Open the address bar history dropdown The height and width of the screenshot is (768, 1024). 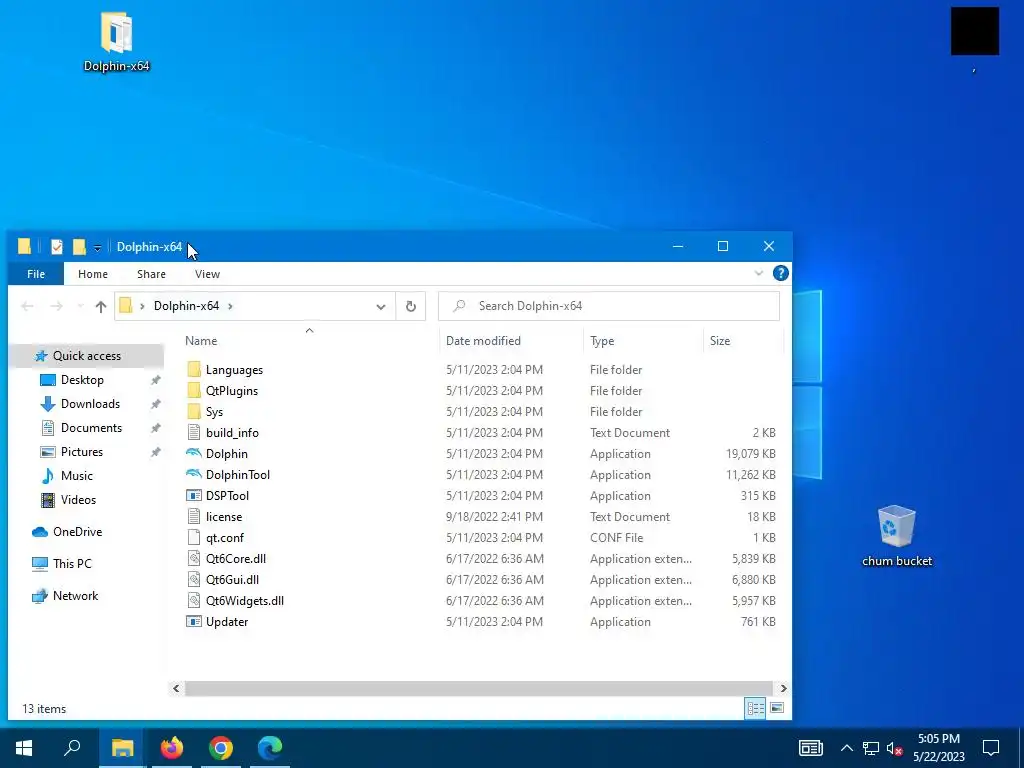pyautogui.click(x=381, y=306)
